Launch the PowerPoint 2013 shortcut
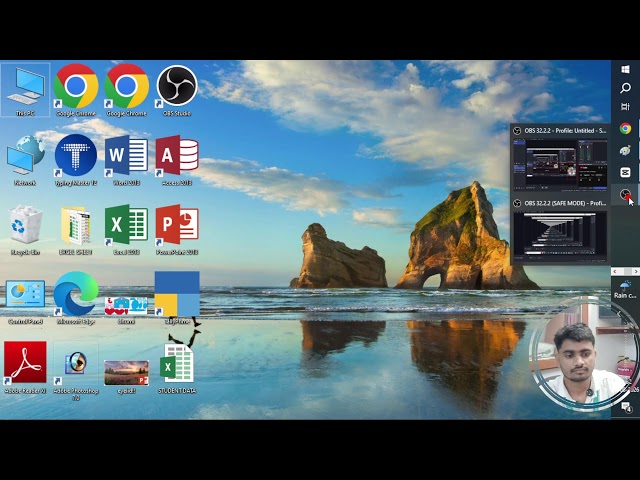 [177, 230]
